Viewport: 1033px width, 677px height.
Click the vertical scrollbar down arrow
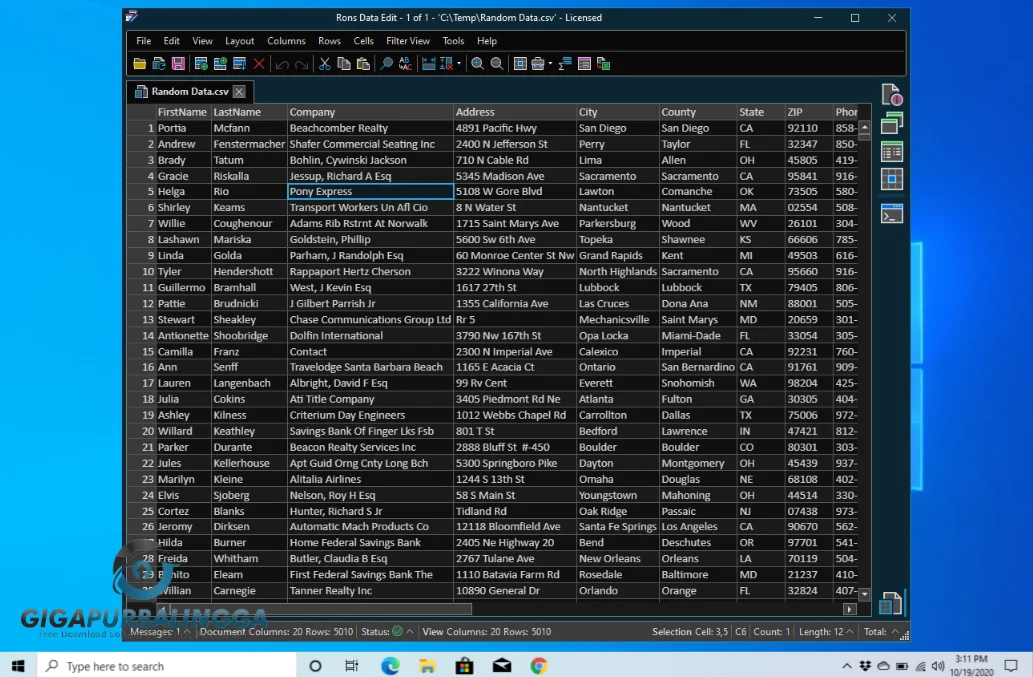[864, 594]
